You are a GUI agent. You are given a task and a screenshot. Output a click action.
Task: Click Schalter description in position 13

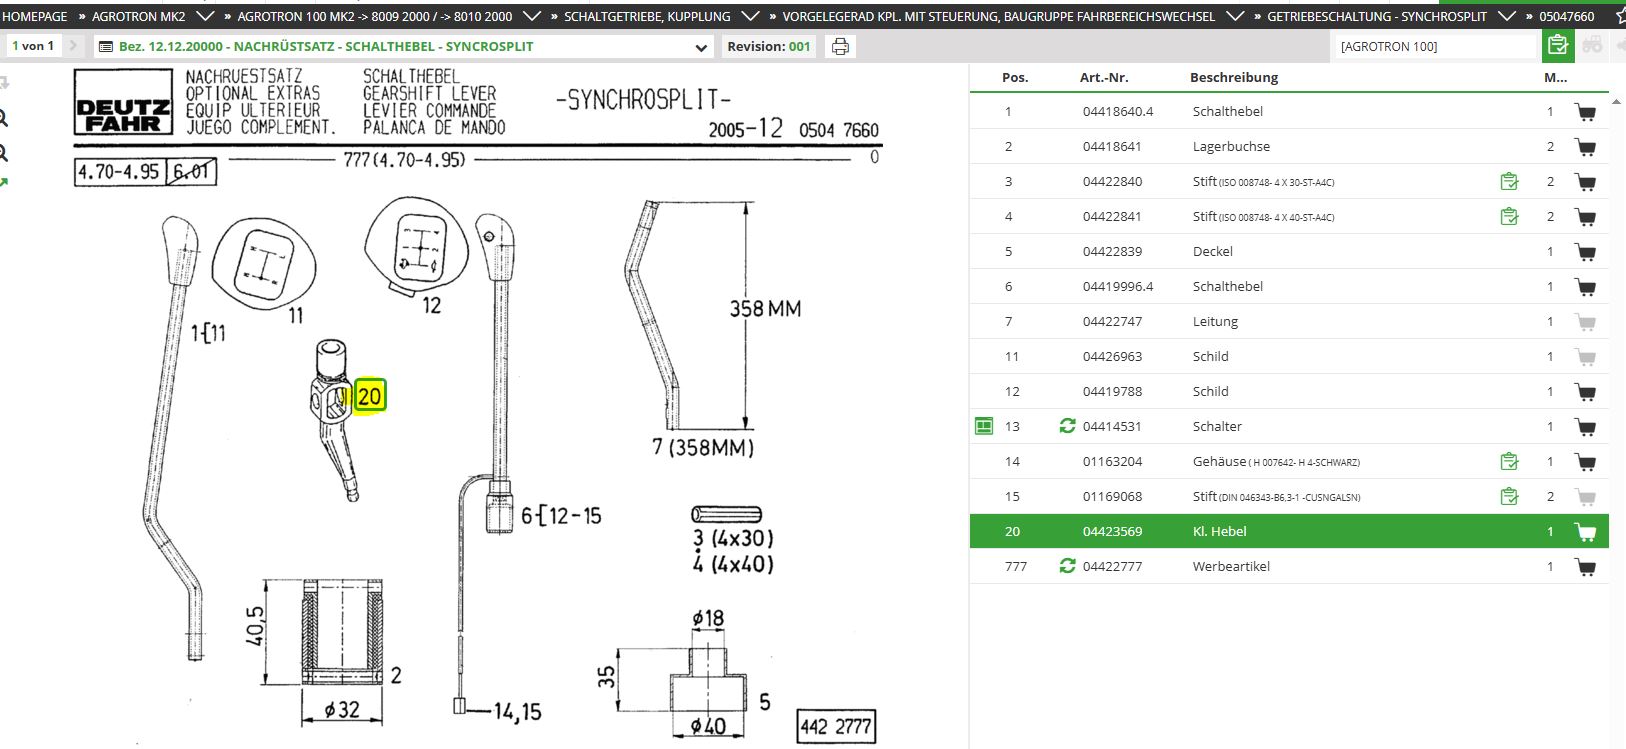point(1217,426)
